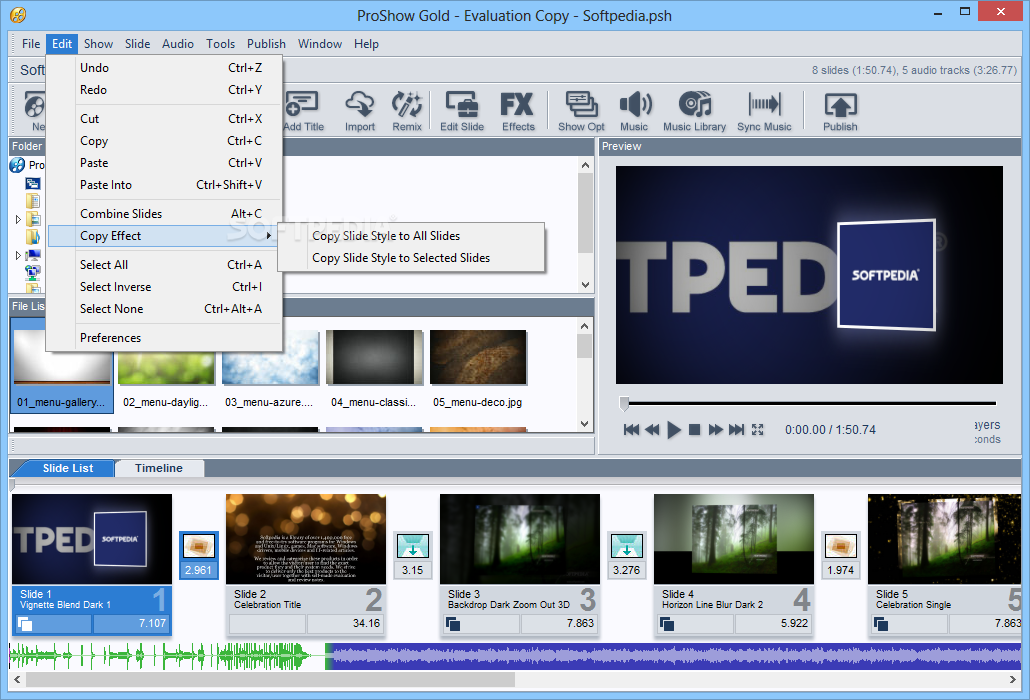Click the transition icon after Slide 3
This screenshot has width=1030, height=700.
[627, 546]
